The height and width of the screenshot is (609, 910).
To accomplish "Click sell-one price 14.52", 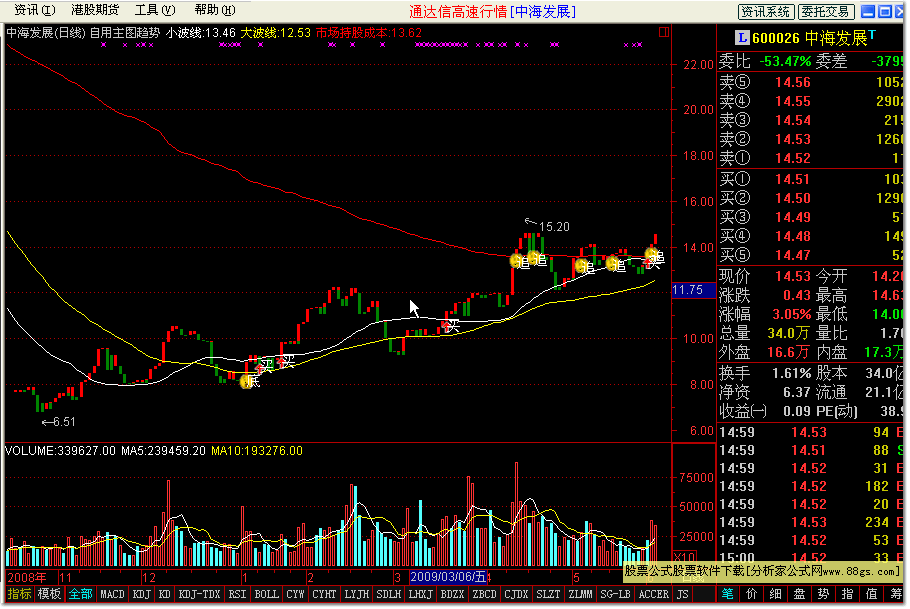I will click(793, 158).
